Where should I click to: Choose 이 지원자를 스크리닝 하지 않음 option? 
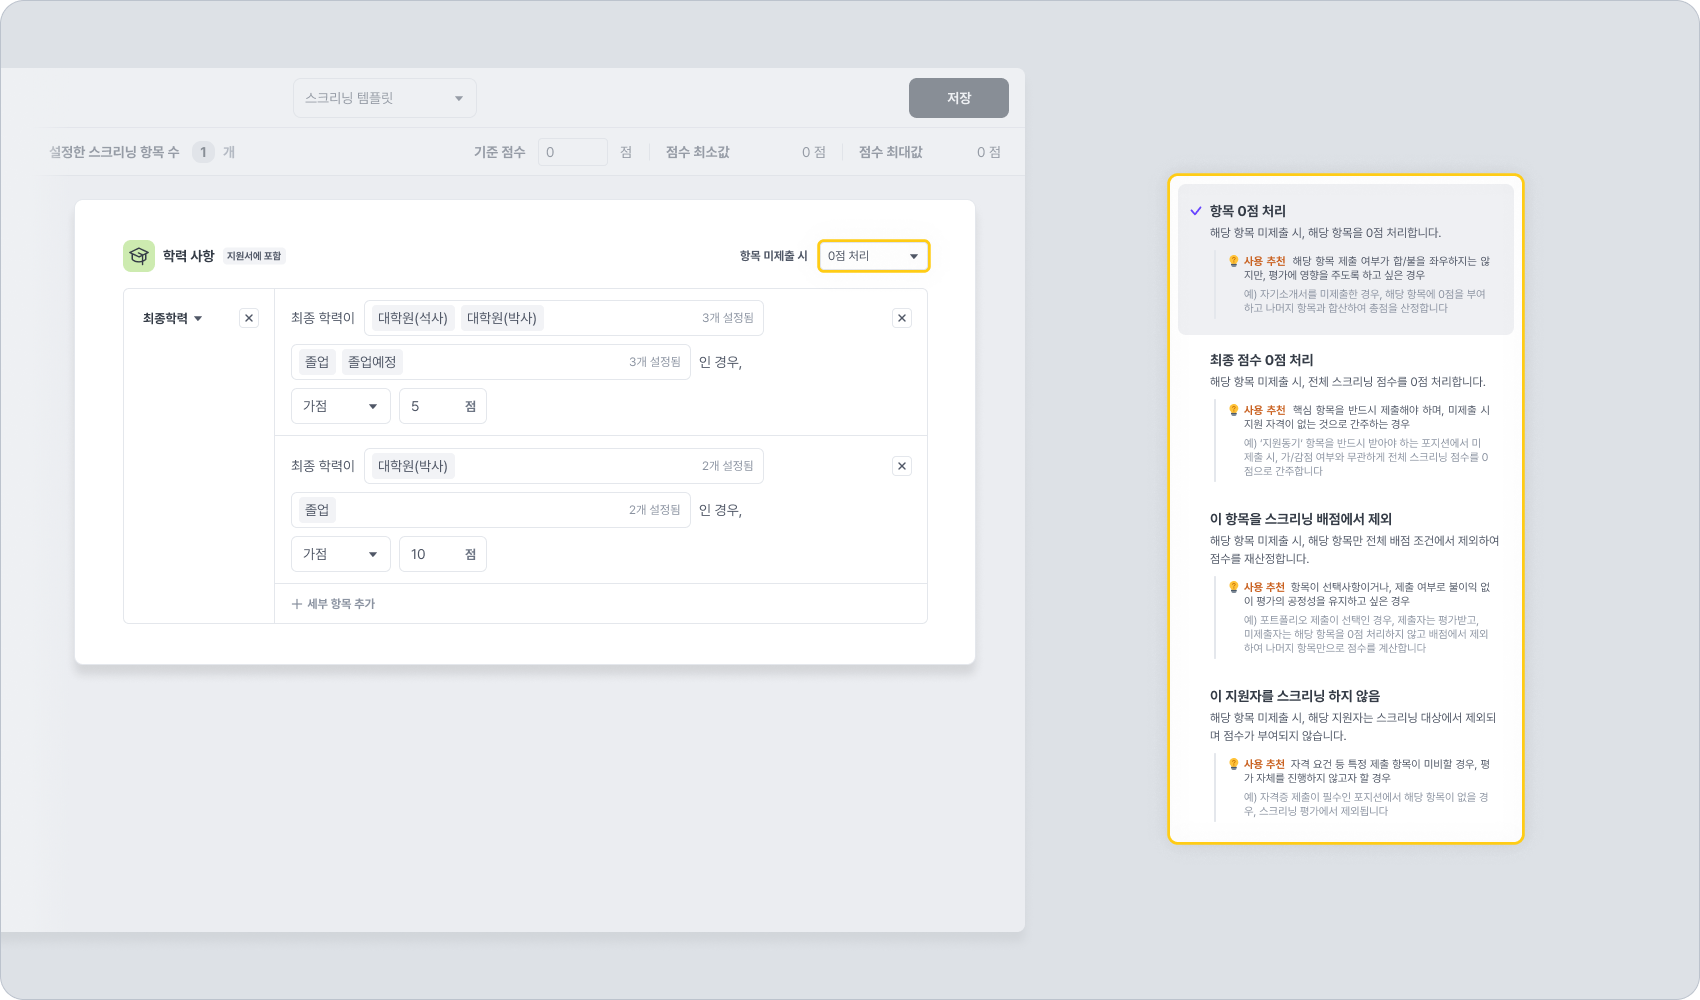(1294, 696)
